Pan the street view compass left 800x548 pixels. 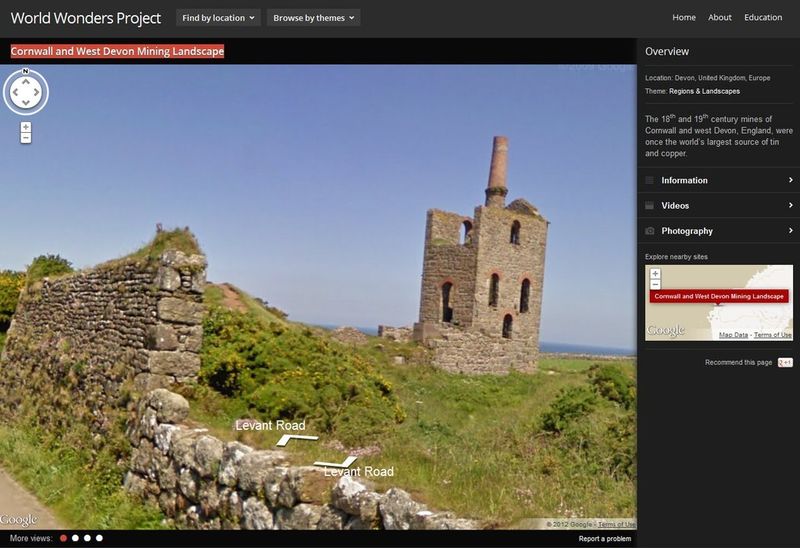pos(15,92)
